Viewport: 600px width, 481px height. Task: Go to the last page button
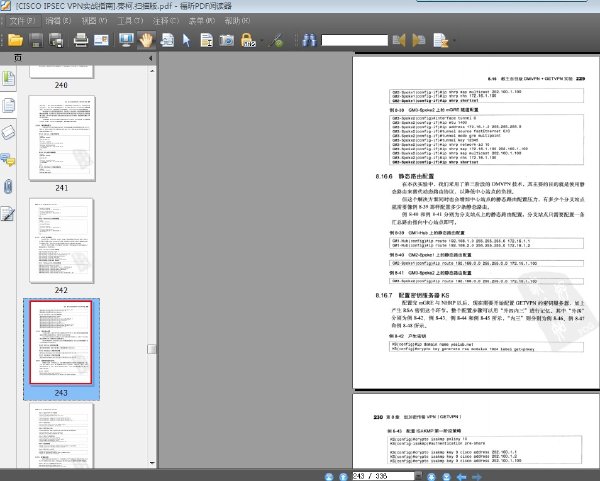tap(446, 476)
